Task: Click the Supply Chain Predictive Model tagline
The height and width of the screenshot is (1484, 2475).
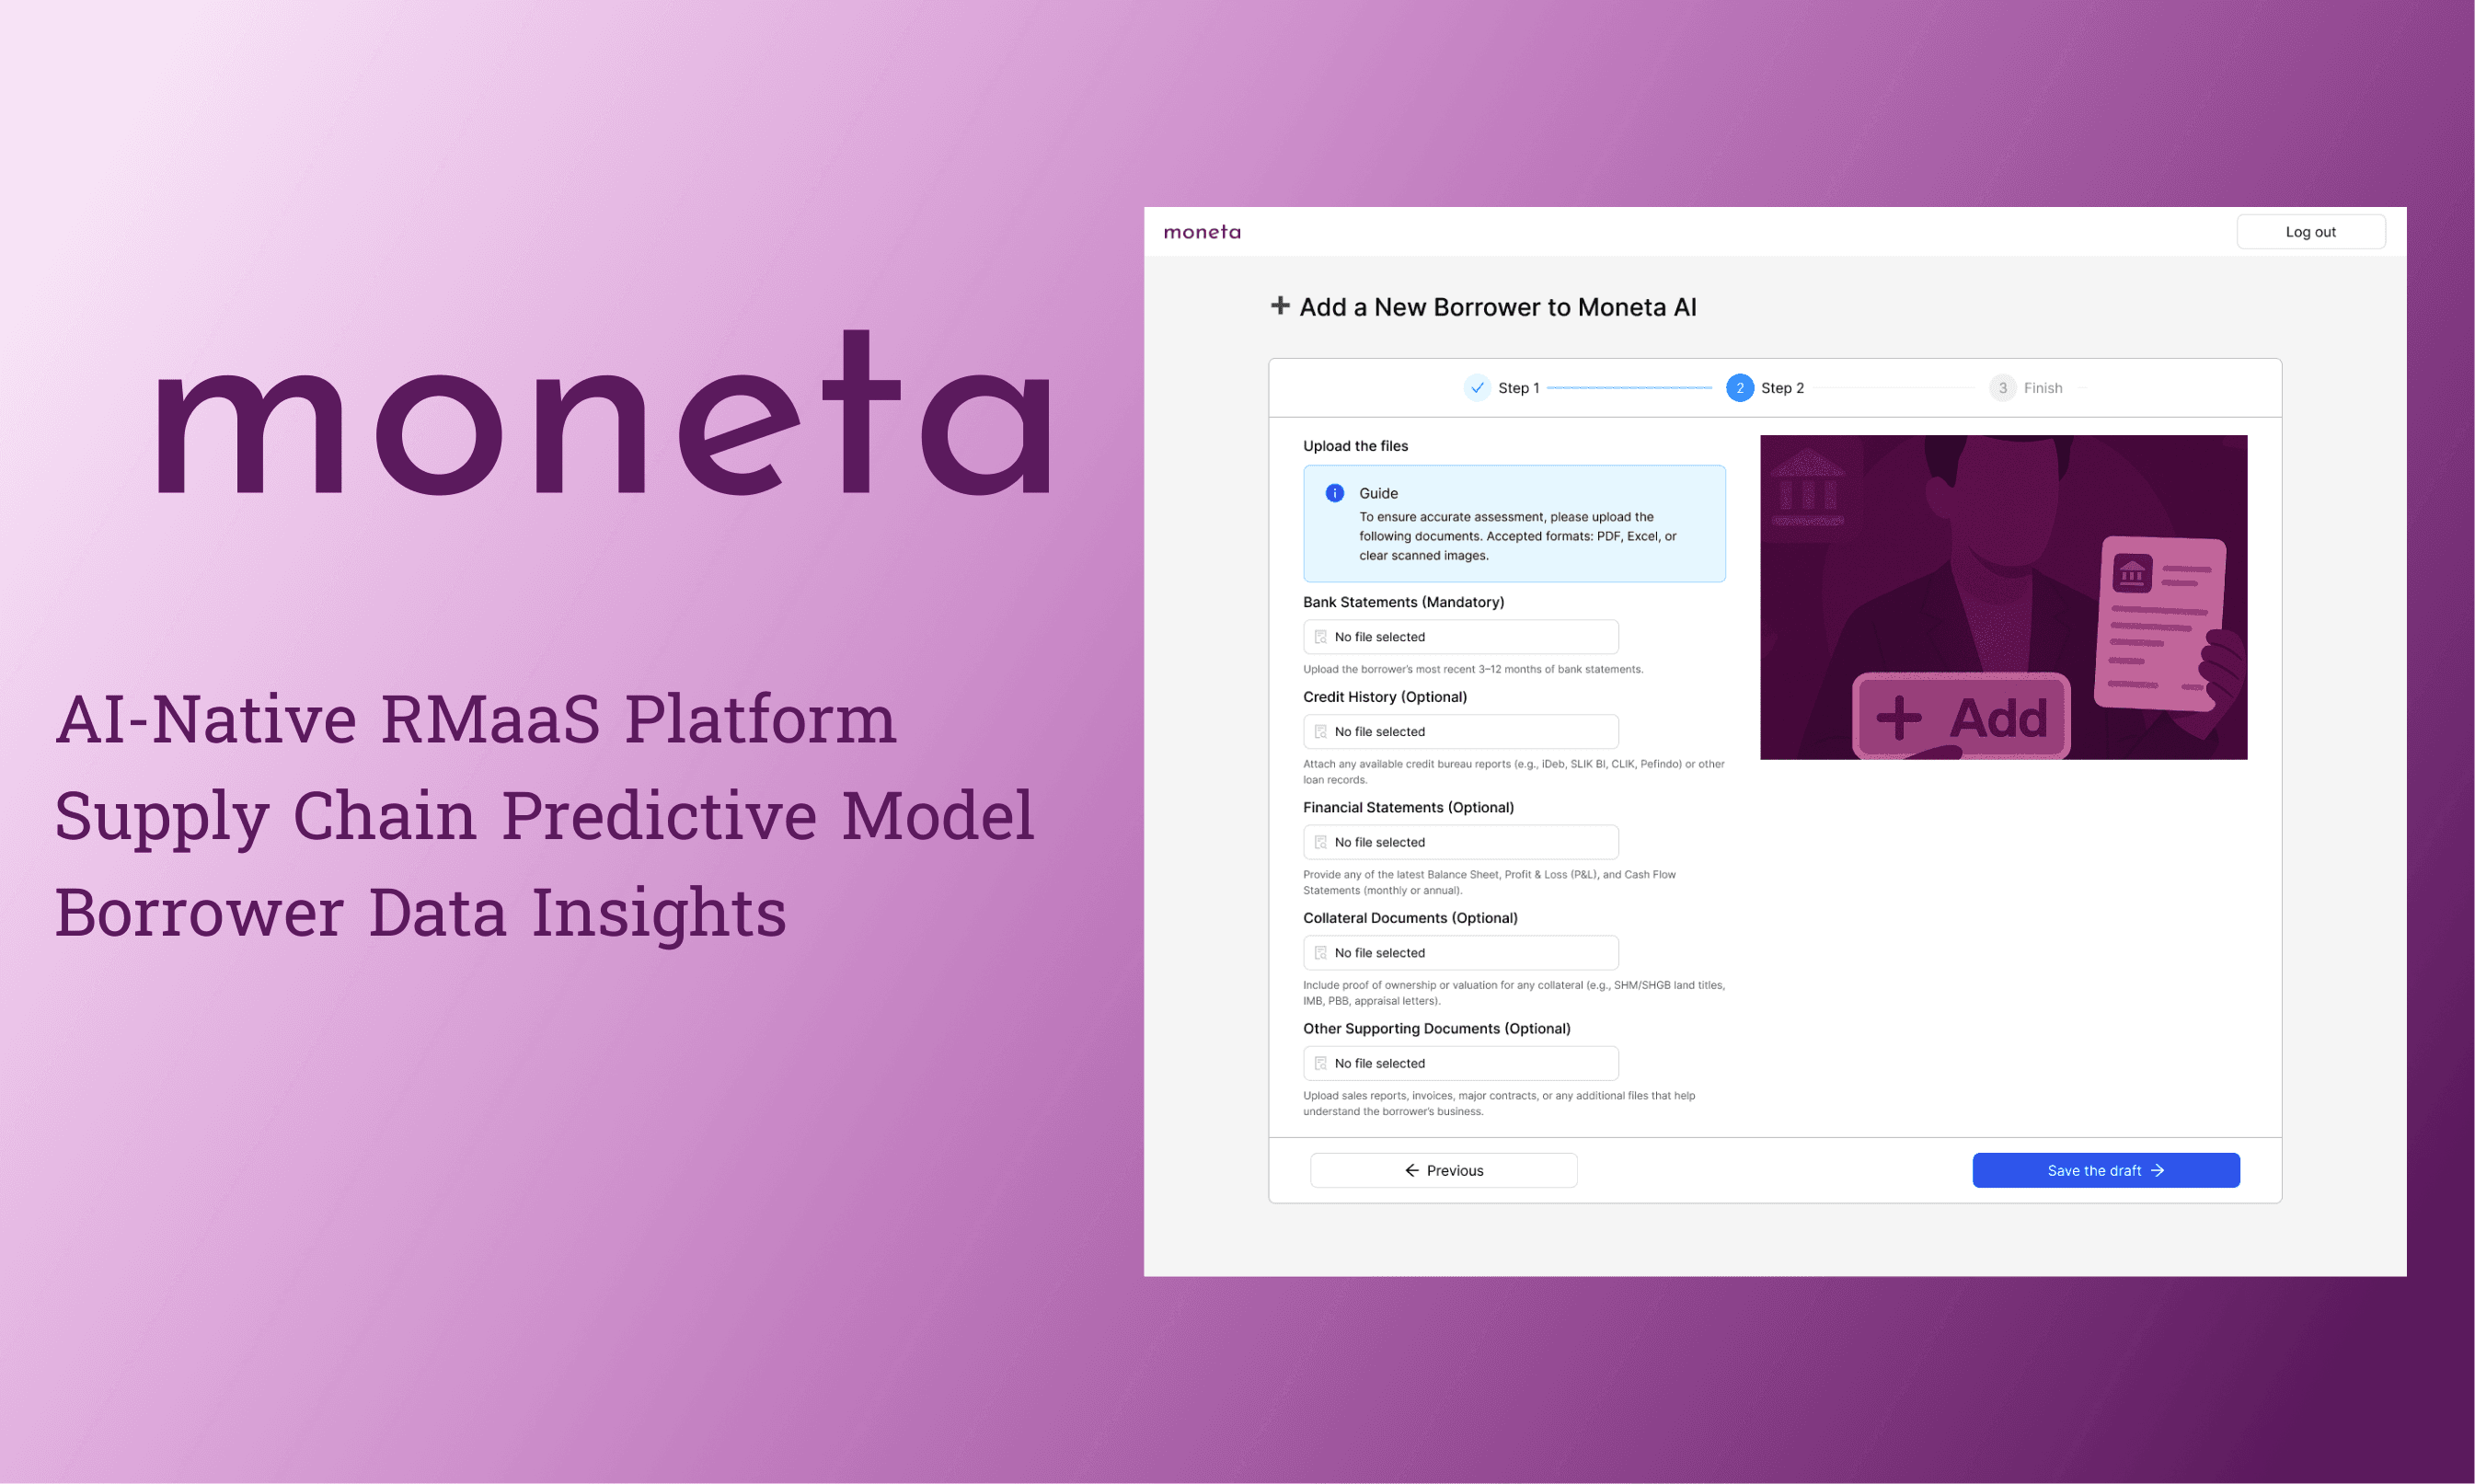Action: (x=544, y=817)
